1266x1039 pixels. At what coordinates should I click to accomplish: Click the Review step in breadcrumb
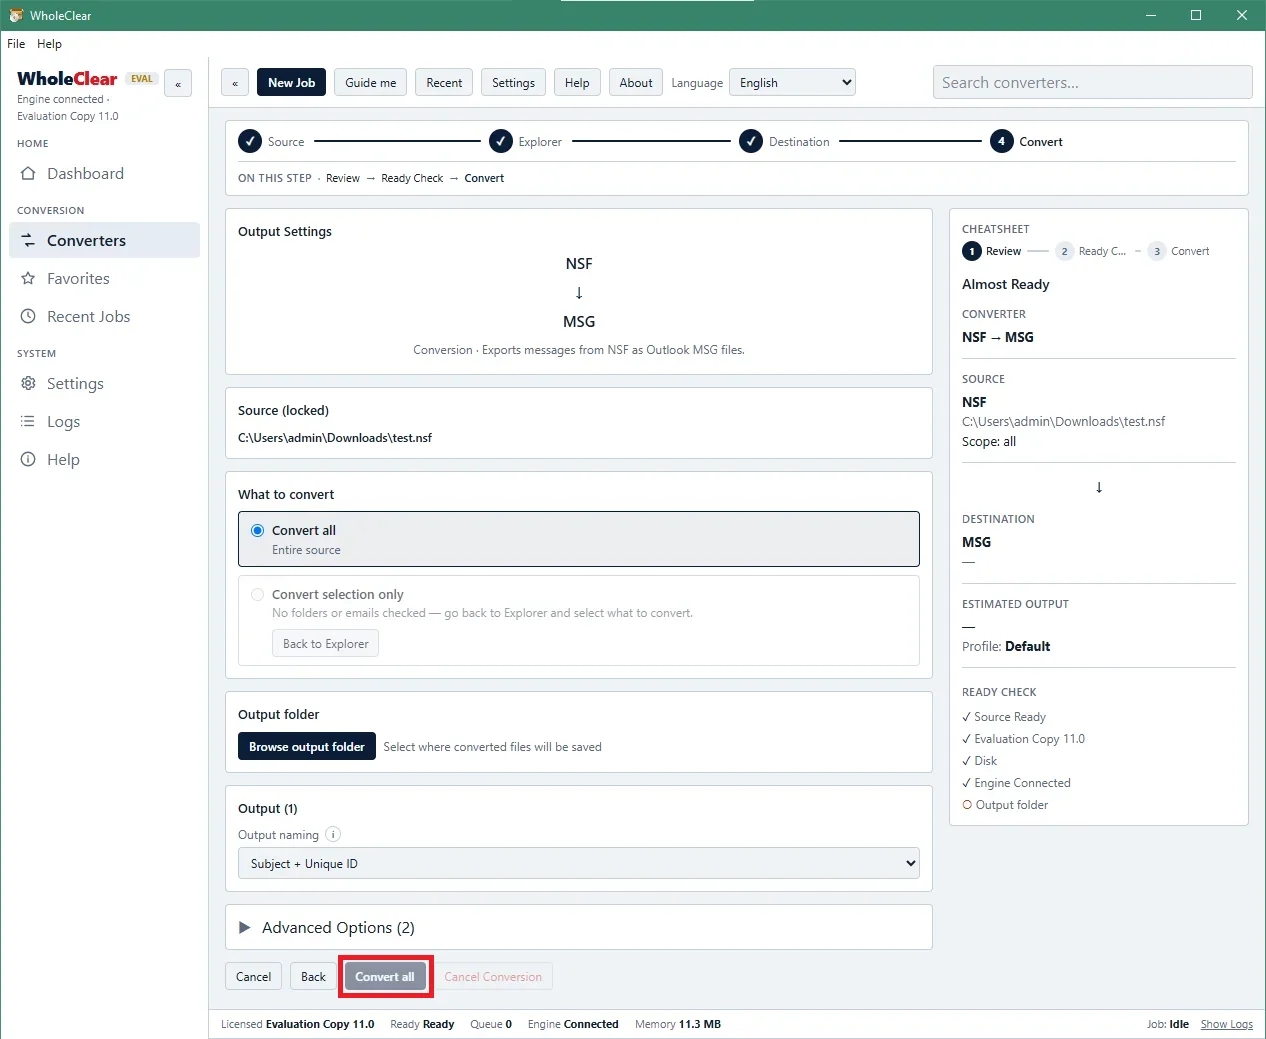click(x=343, y=178)
